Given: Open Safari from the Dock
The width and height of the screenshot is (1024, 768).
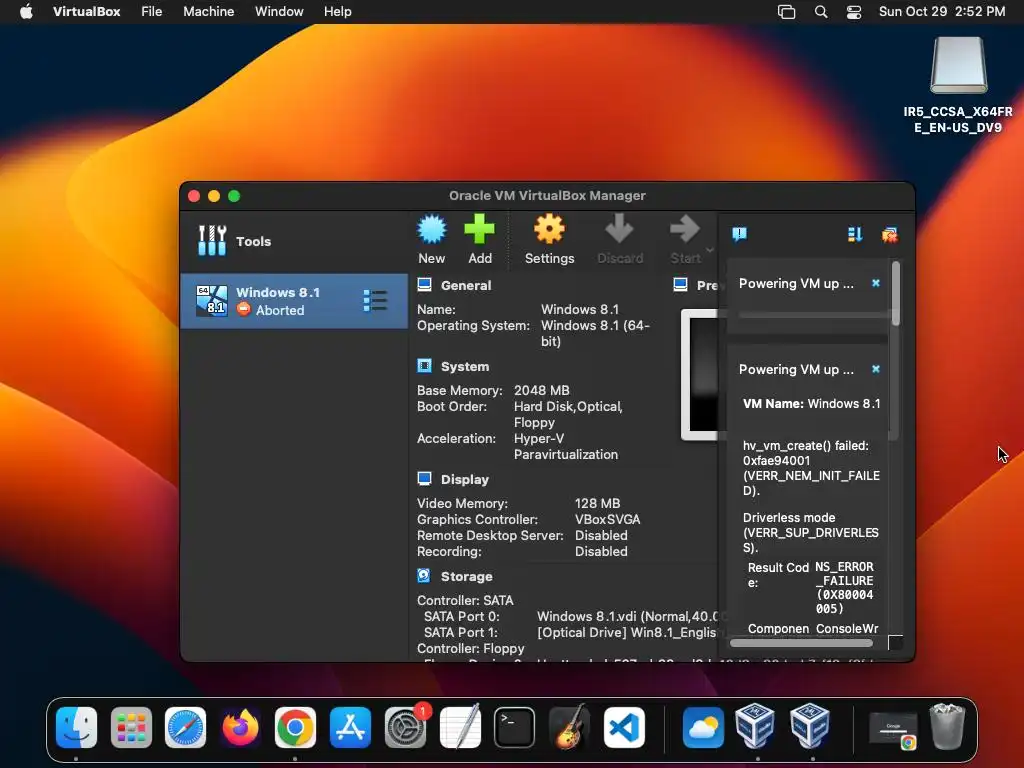Looking at the screenshot, I should pos(185,727).
